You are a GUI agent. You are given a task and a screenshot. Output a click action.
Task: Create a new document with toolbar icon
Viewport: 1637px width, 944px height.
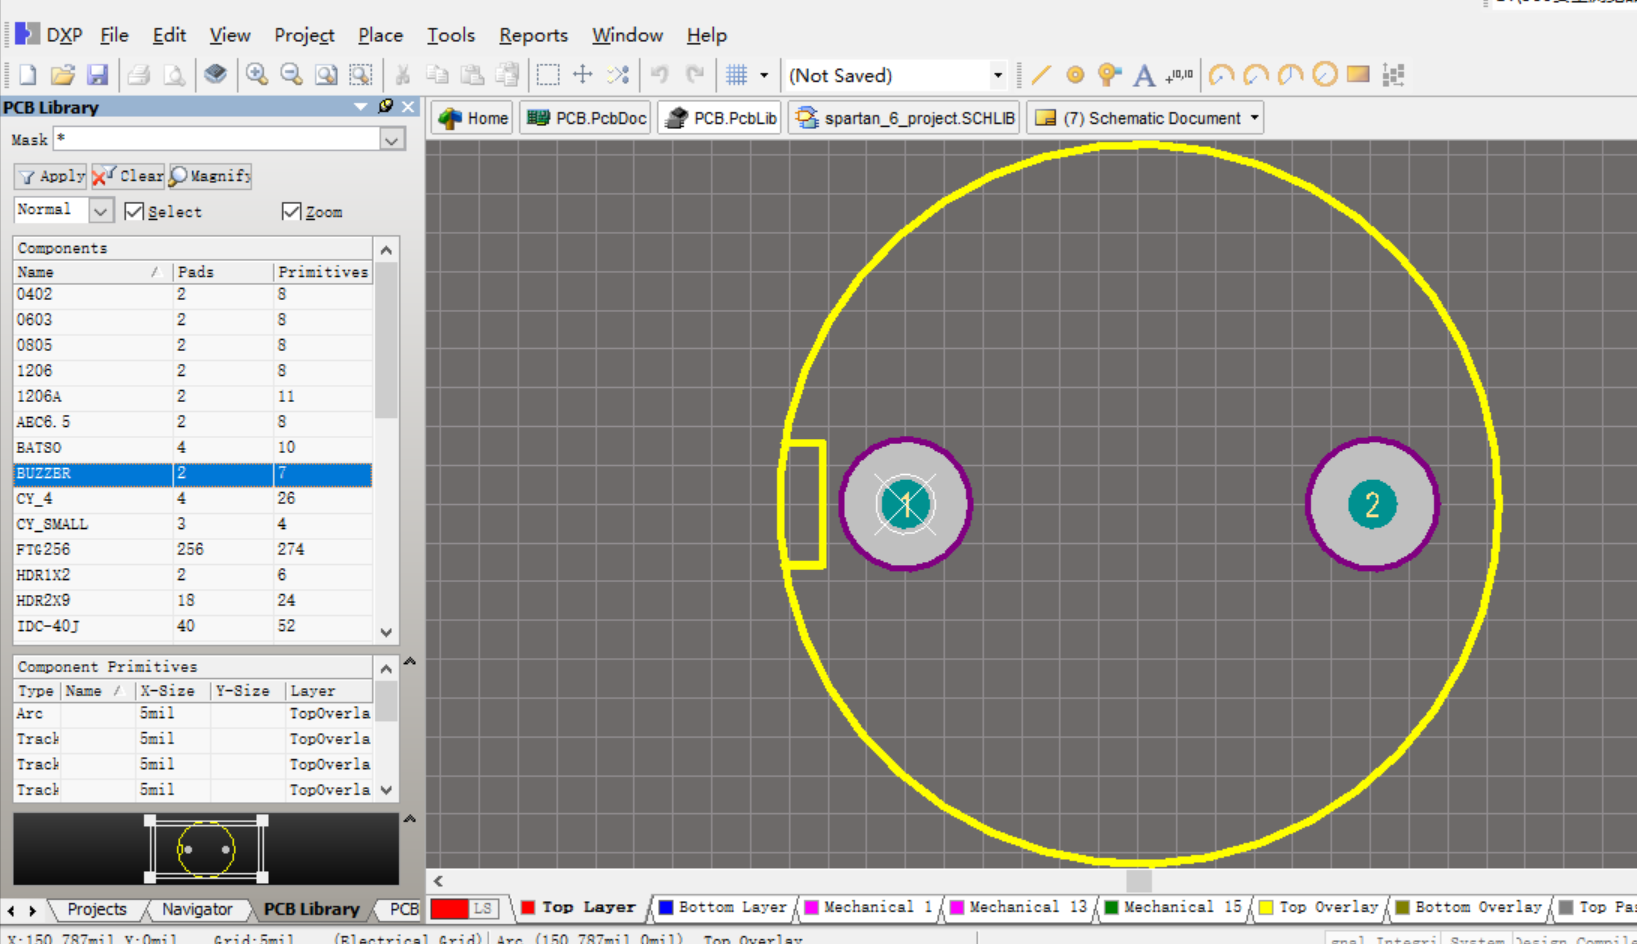point(28,75)
